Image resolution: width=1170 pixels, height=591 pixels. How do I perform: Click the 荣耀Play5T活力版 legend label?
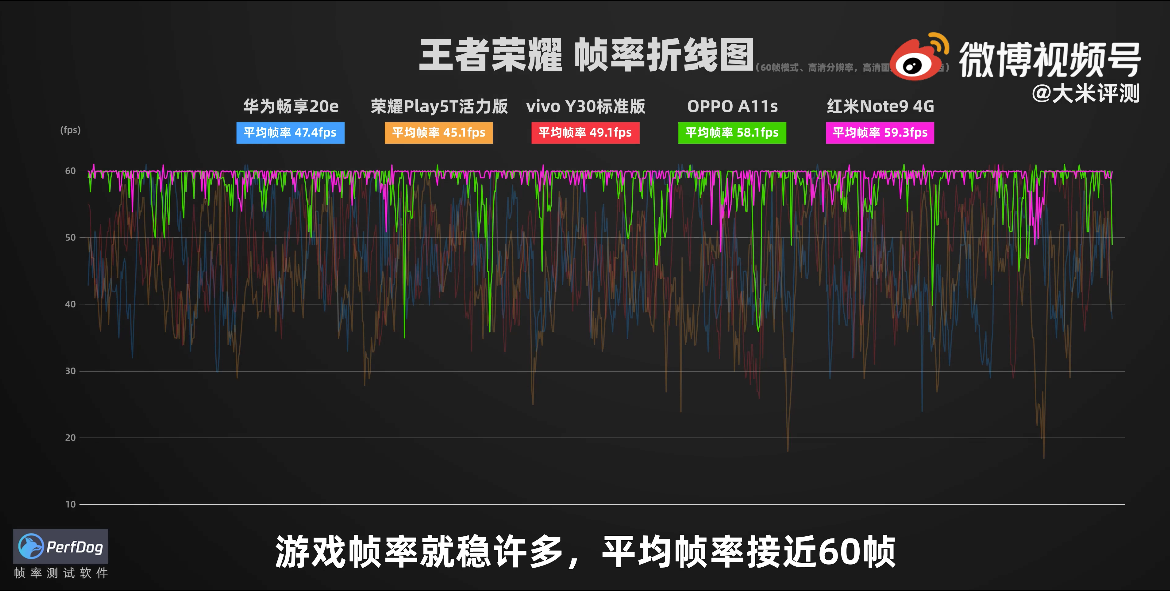tap(439, 106)
